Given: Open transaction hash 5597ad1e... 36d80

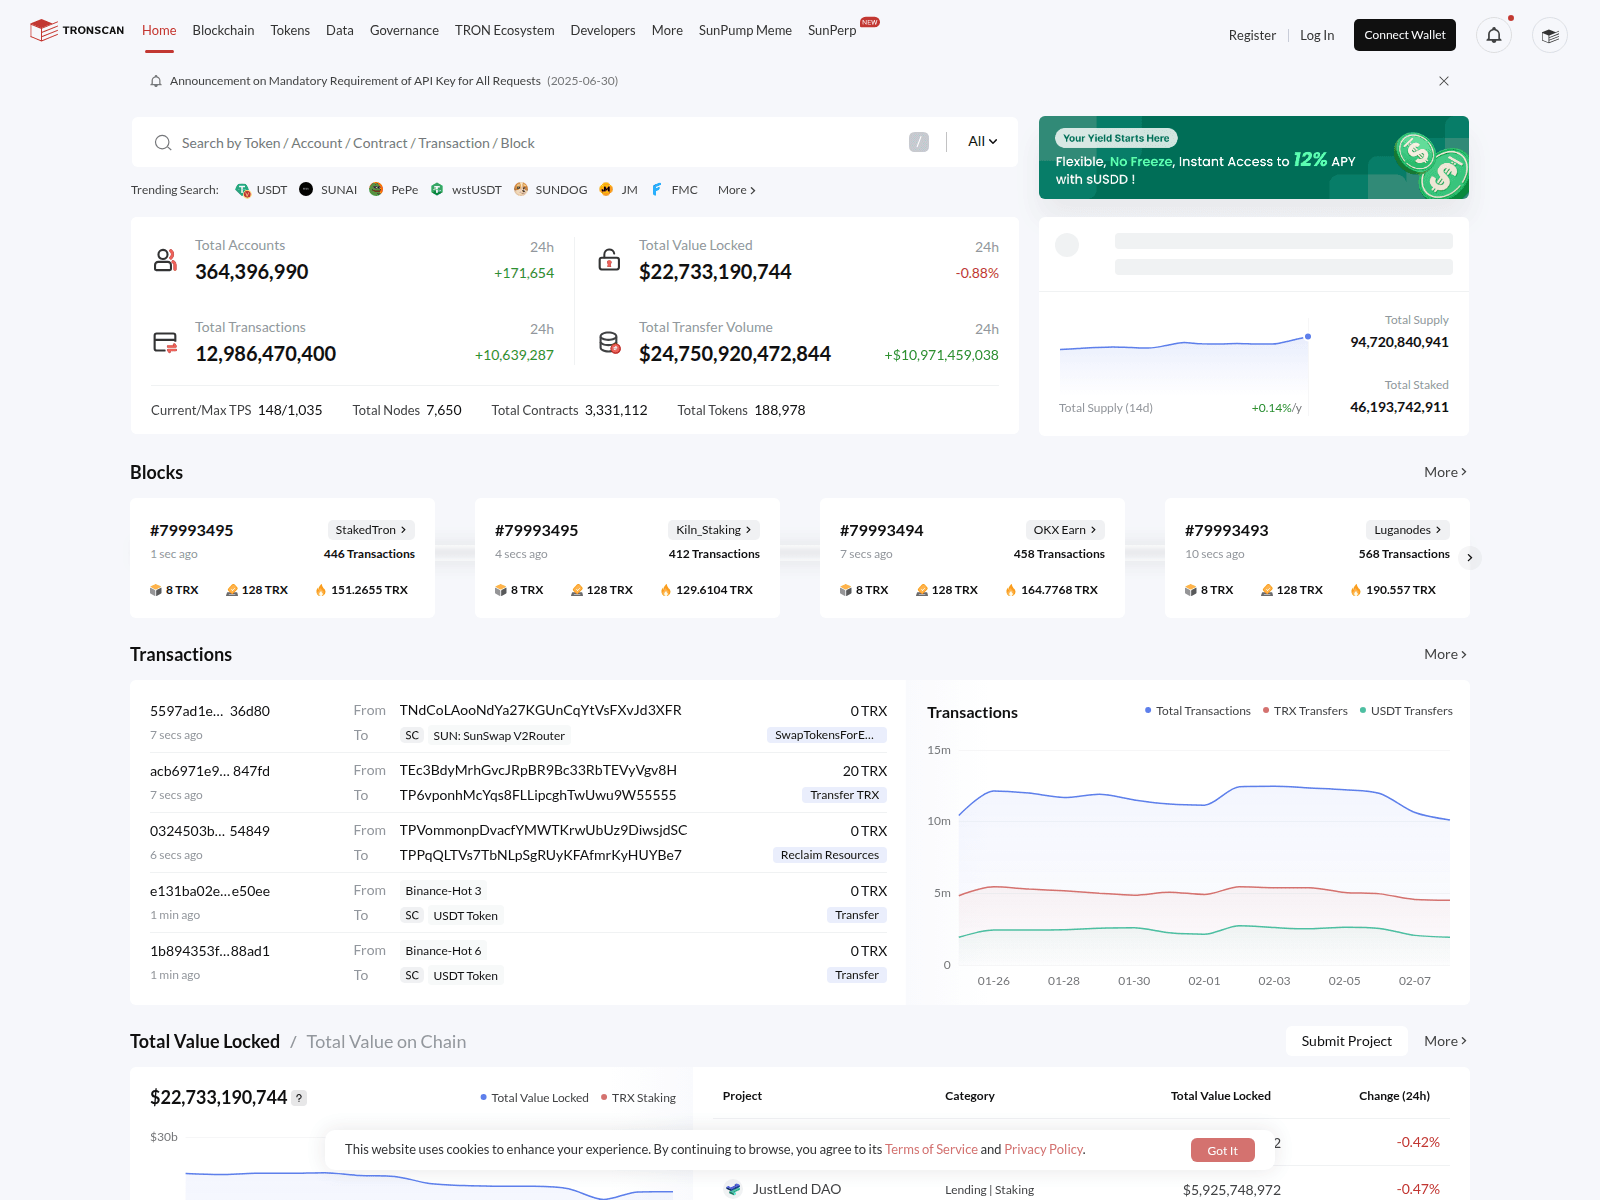Looking at the screenshot, I should point(210,711).
